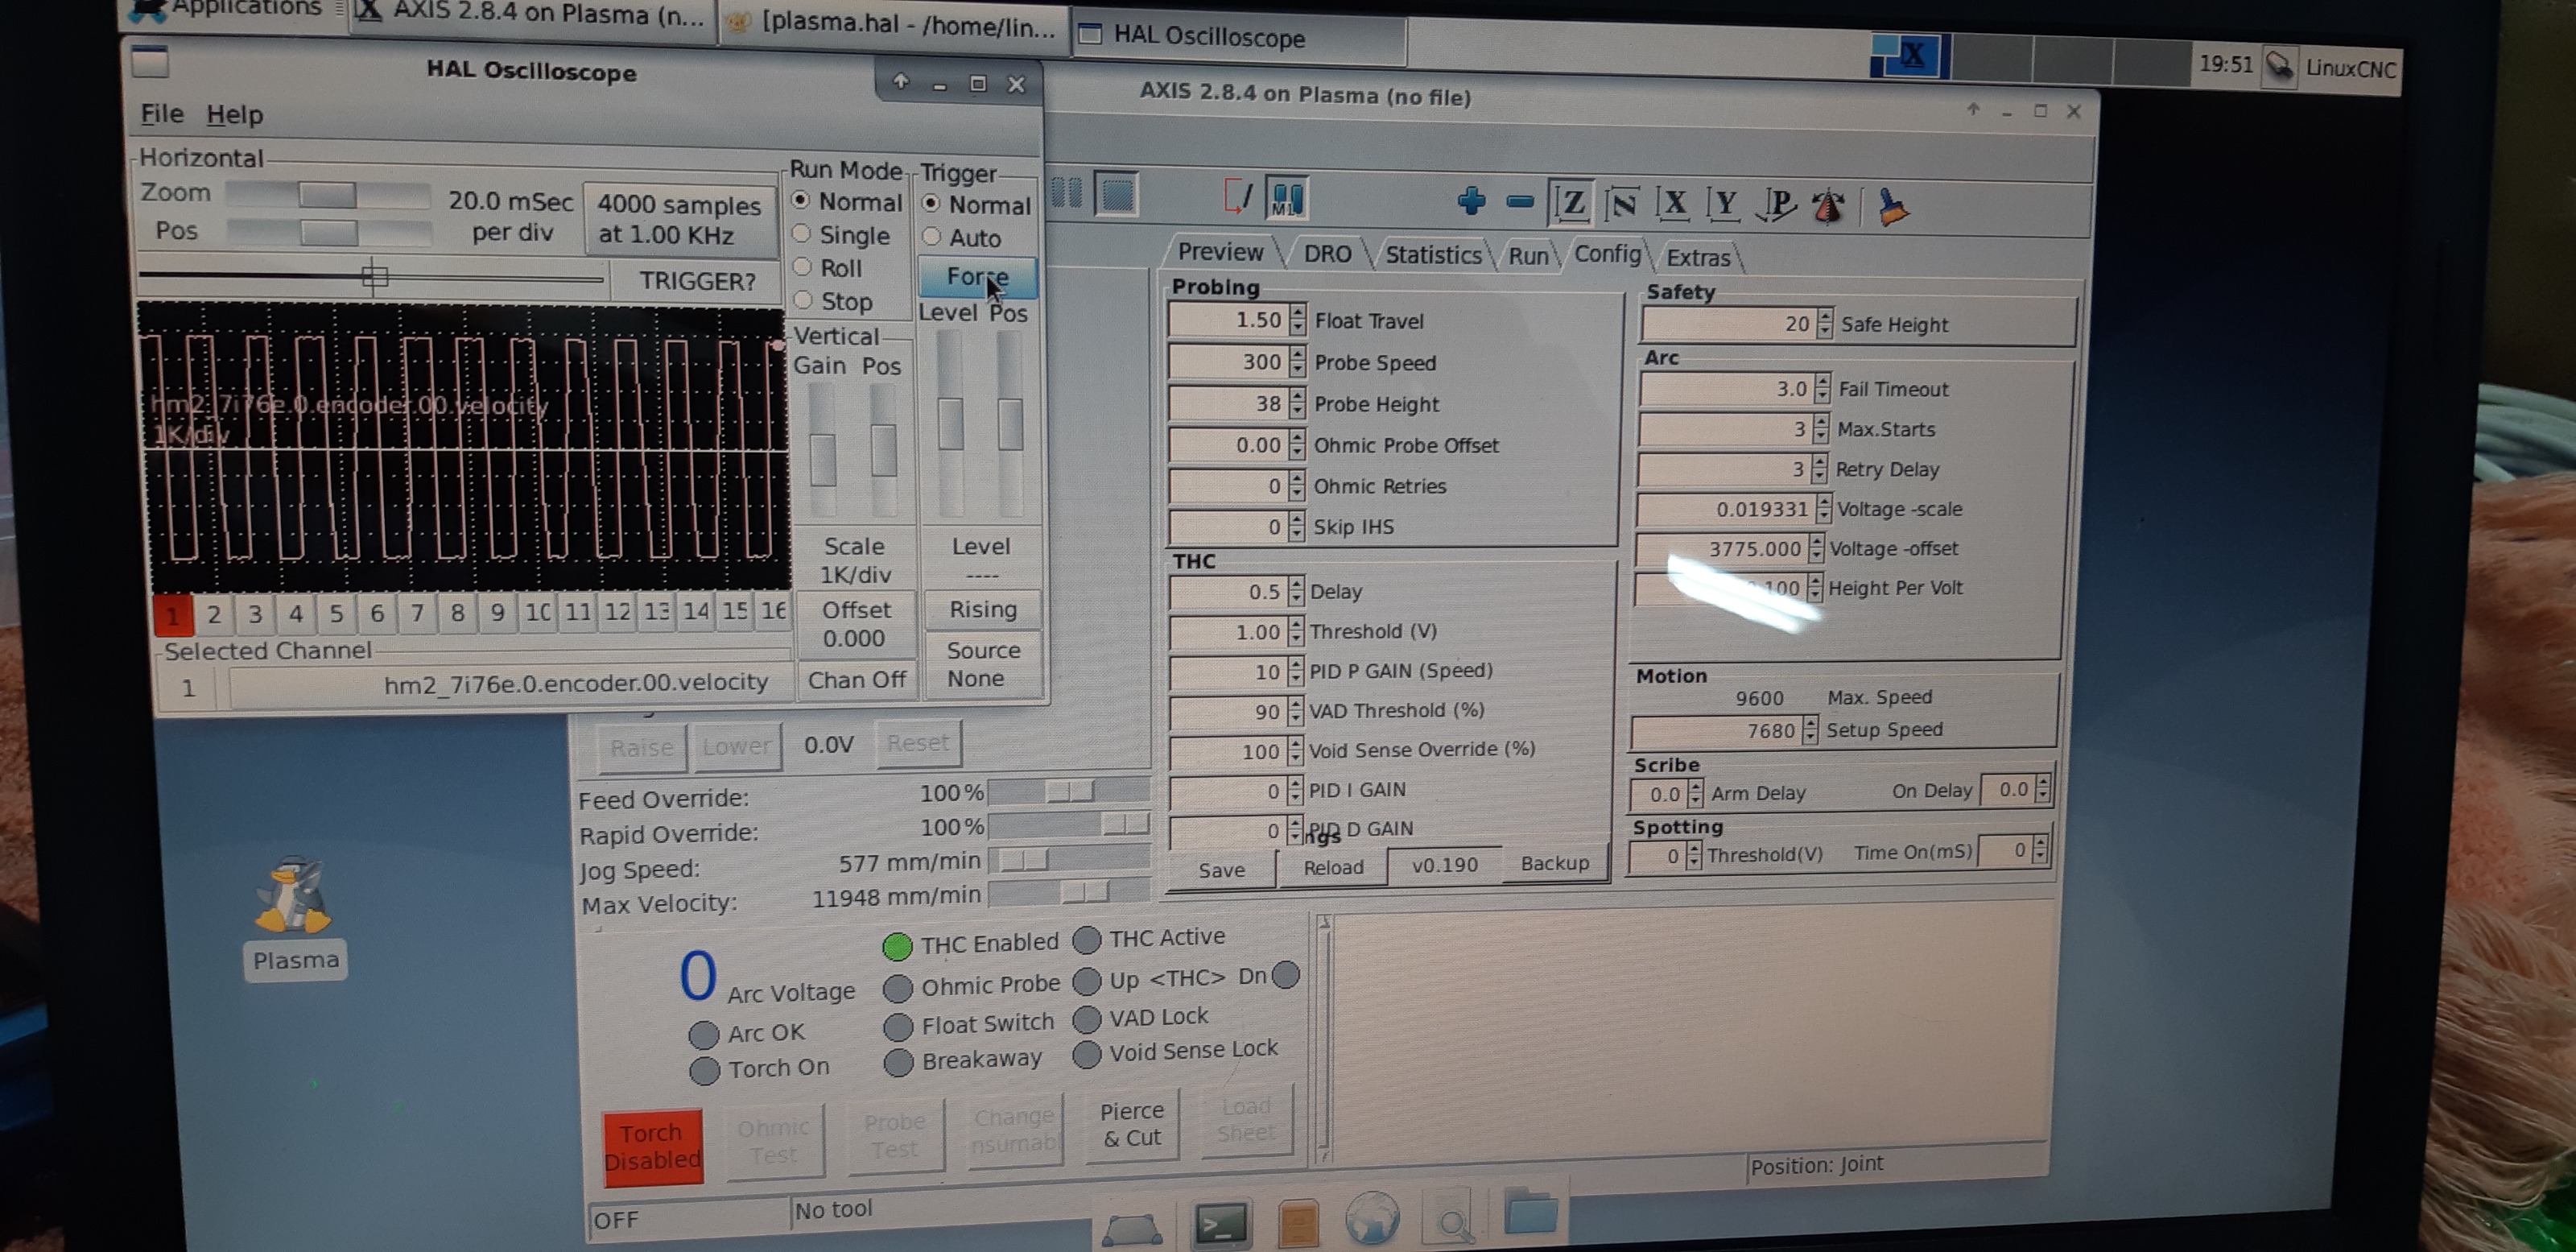Click the Zoom In plus icon in AXIS toolbar
Image resolution: width=2576 pixels, height=1252 pixels.
(1472, 201)
